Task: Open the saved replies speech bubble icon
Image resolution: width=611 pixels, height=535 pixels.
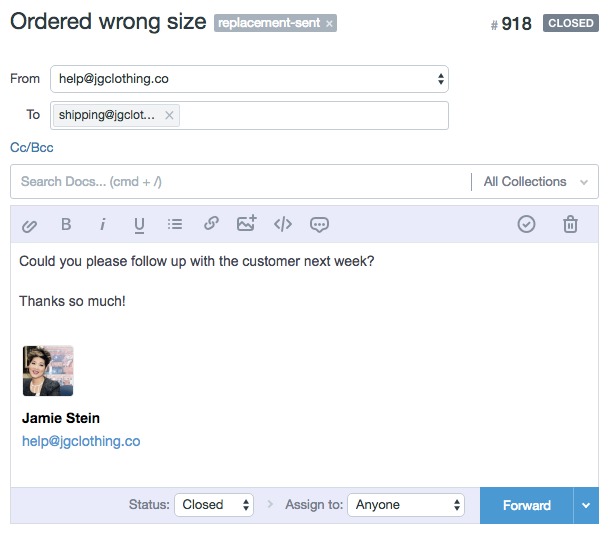Action: (x=319, y=224)
